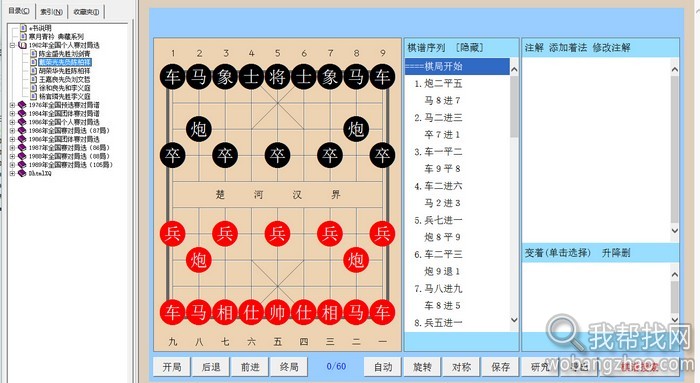Image resolution: width=700 pixels, height=383 pixels.
Task: Hide move list via [隐藏] link
Action: (469, 47)
